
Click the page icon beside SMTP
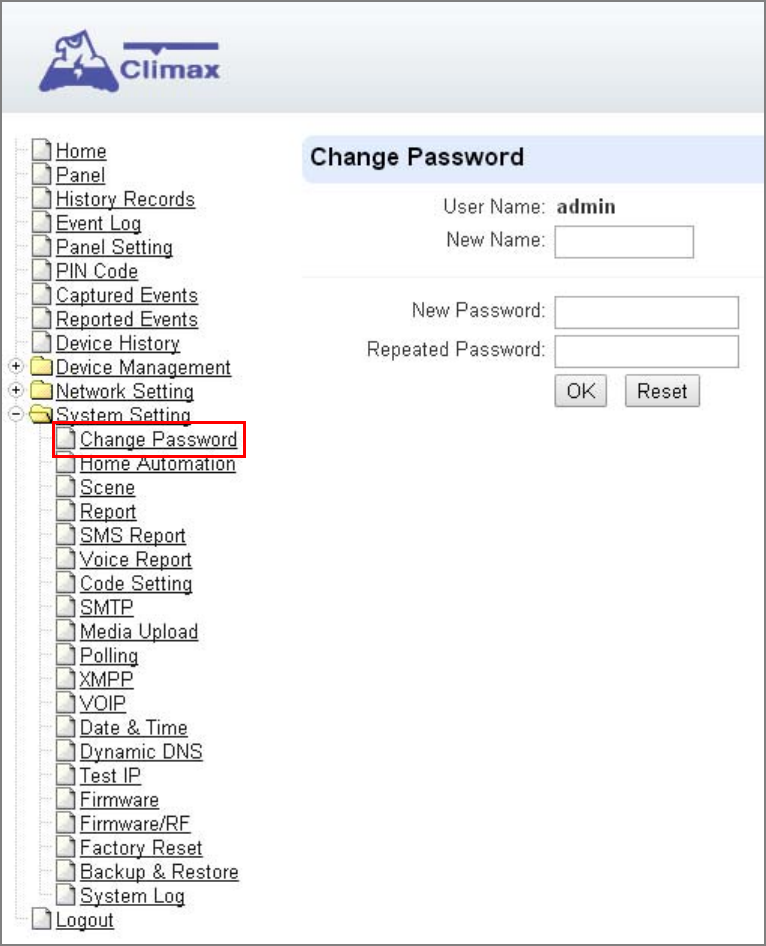pyautogui.click(x=66, y=607)
